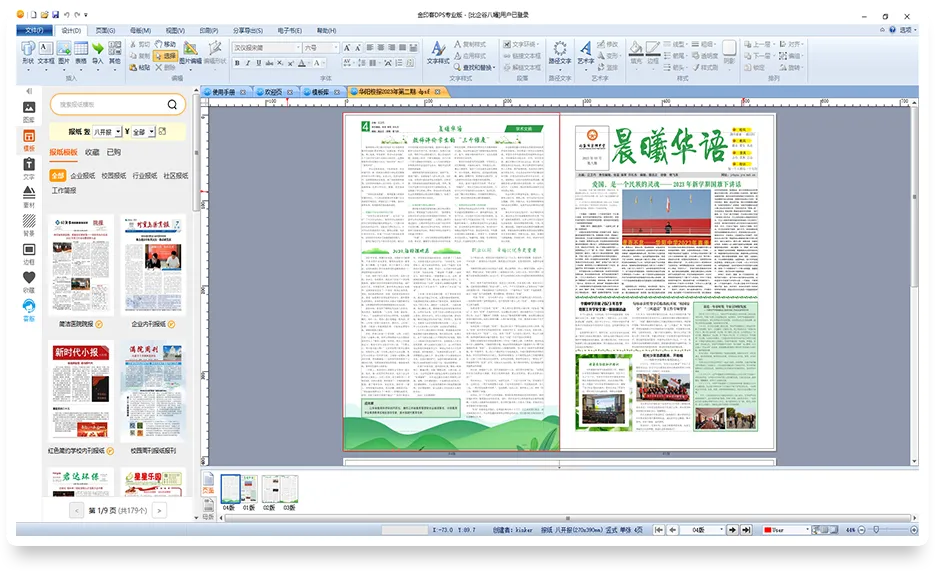Show the 已购 purchased templates list
935x571 pixels.
114,152
